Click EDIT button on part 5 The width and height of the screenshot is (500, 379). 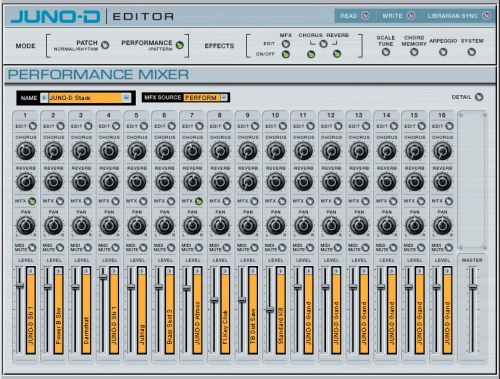click(144, 126)
